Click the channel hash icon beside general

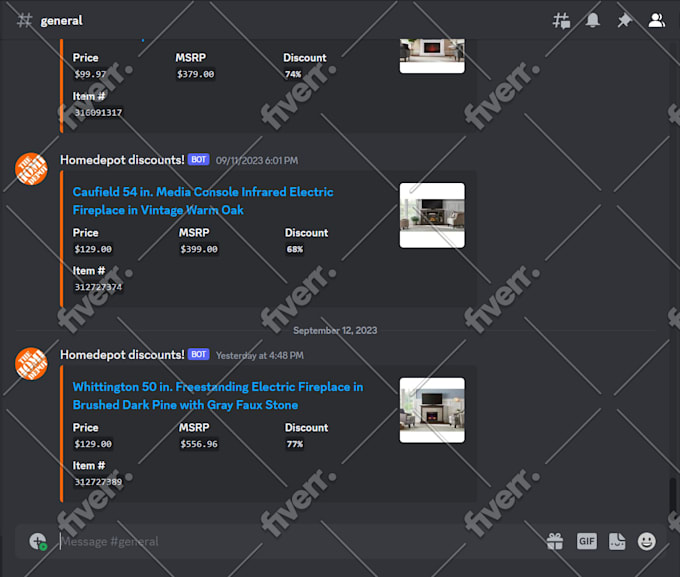(x=24, y=20)
